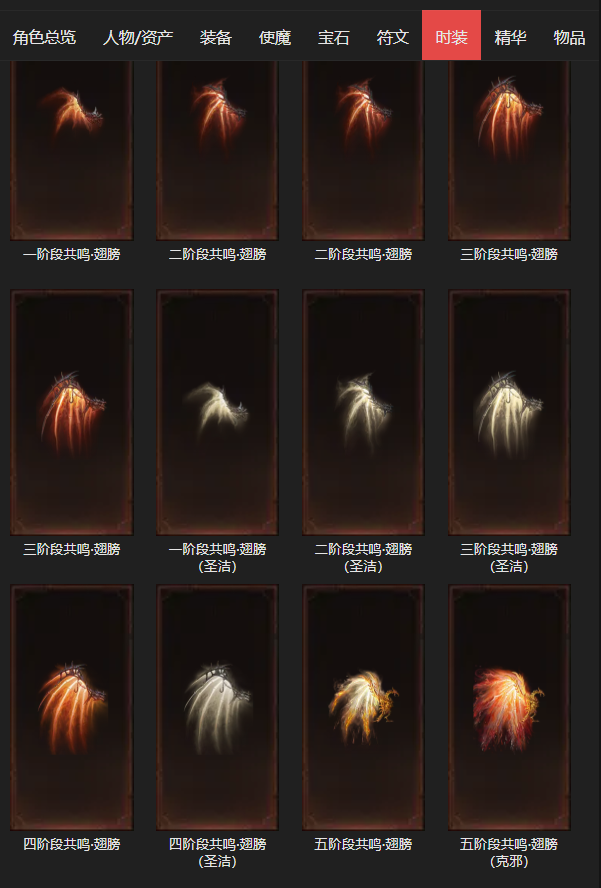Viewport: 601px width, 888px height.
Task: Open the 宝石 tab
Action: [334, 37]
